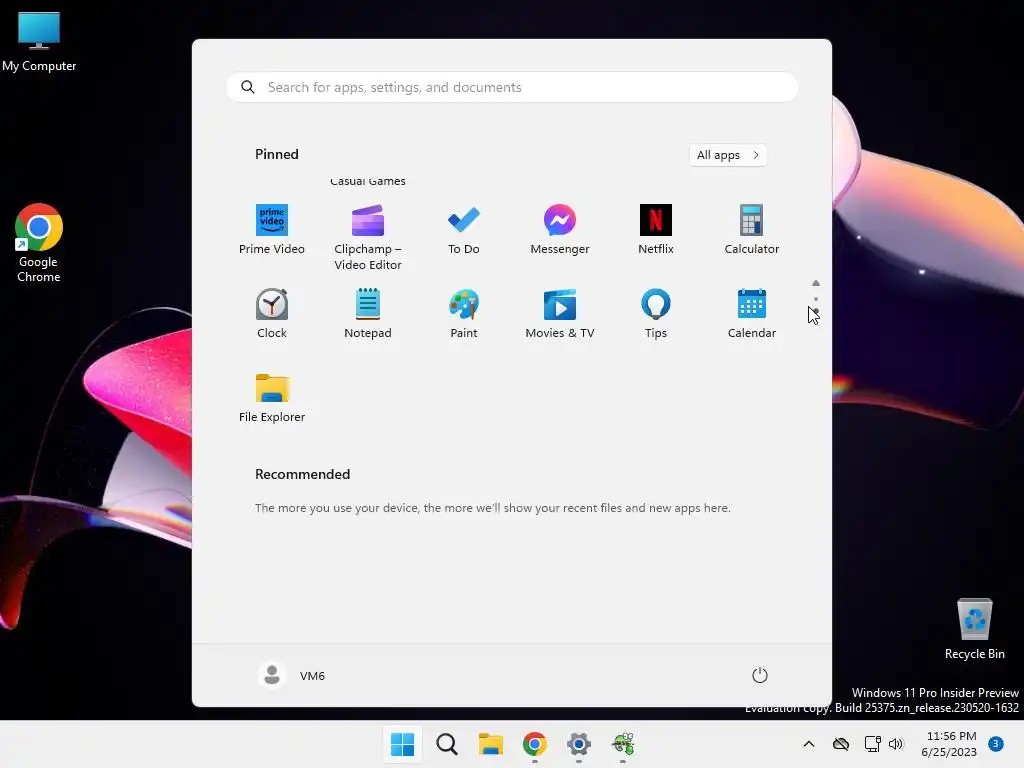Open Messenger from pinned apps
This screenshot has width=1024, height=768.
[560, 230]
